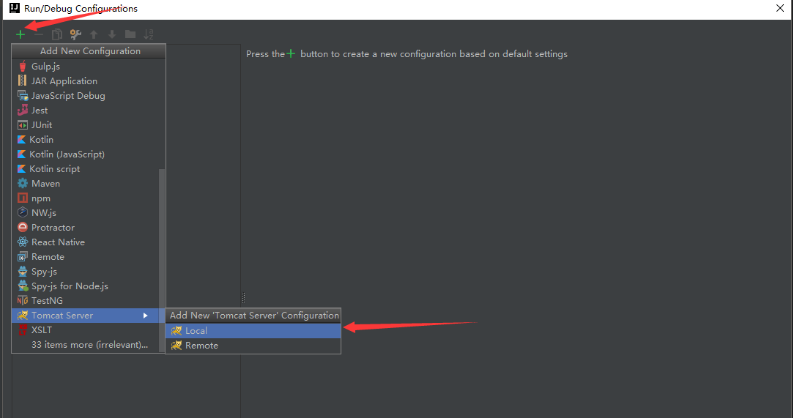Click the Spy-js icon
Viewport: 793px width, 418px height.
pos(22,271)
